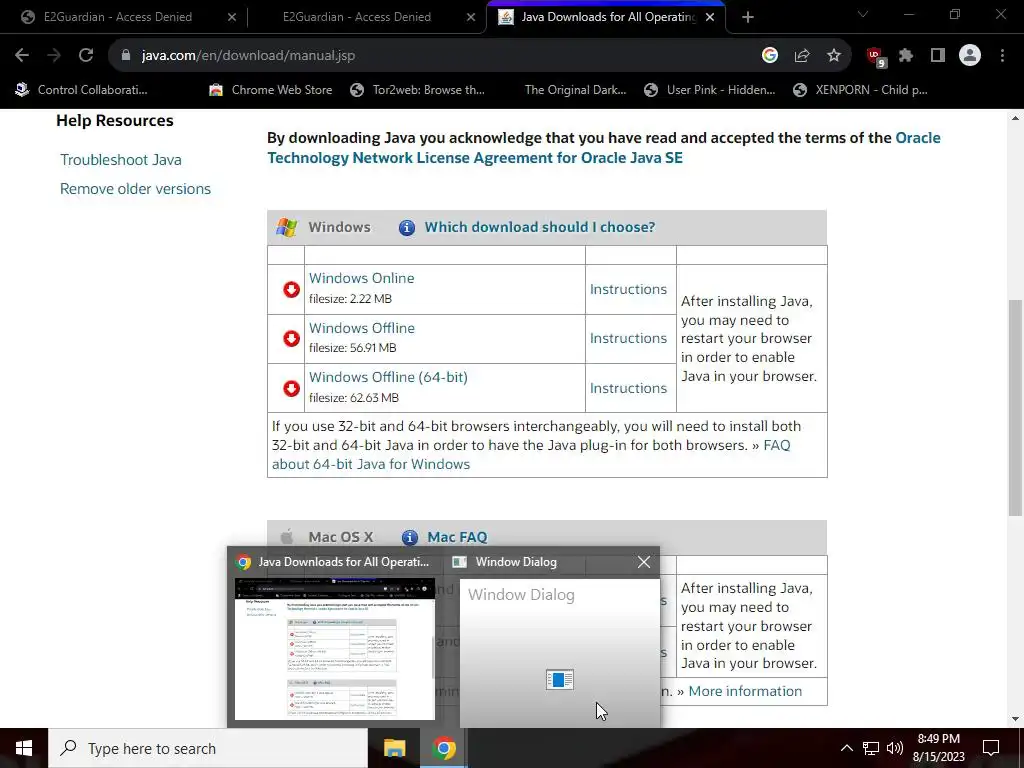This screenshot has width=1024, height=768.
Task: Click the download icon for Windows Offline (64-bit)
Action: coord(291,388)
